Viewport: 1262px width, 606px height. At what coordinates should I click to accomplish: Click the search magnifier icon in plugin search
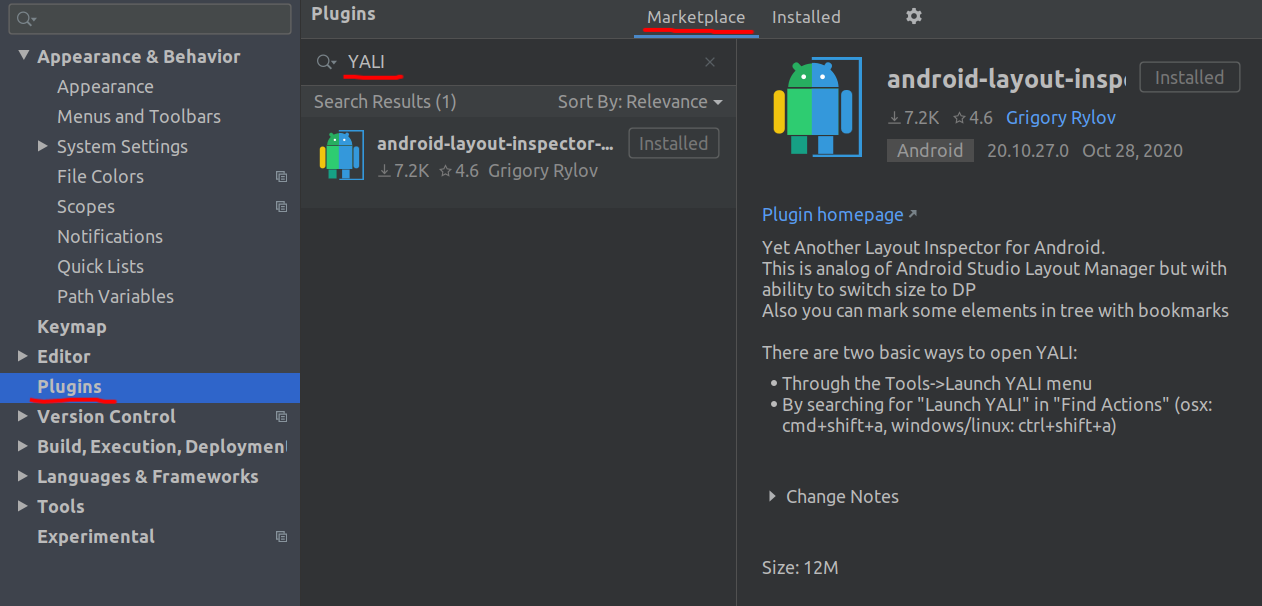click(x=326, y=62)
